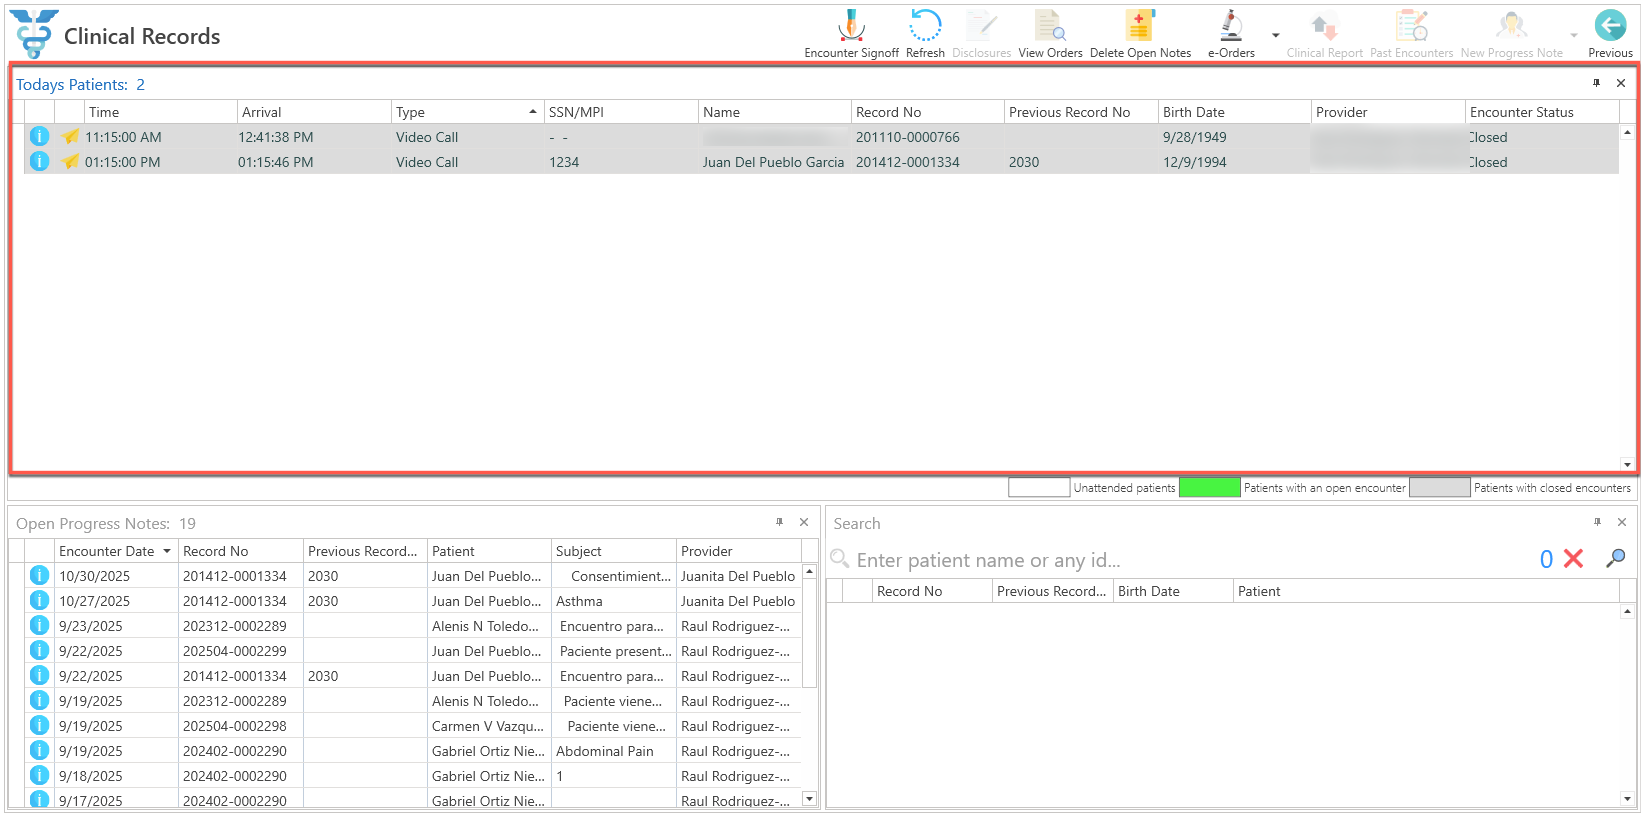Select record number 201110-0000766
The image size is (1641, 816).
point(907,137)
